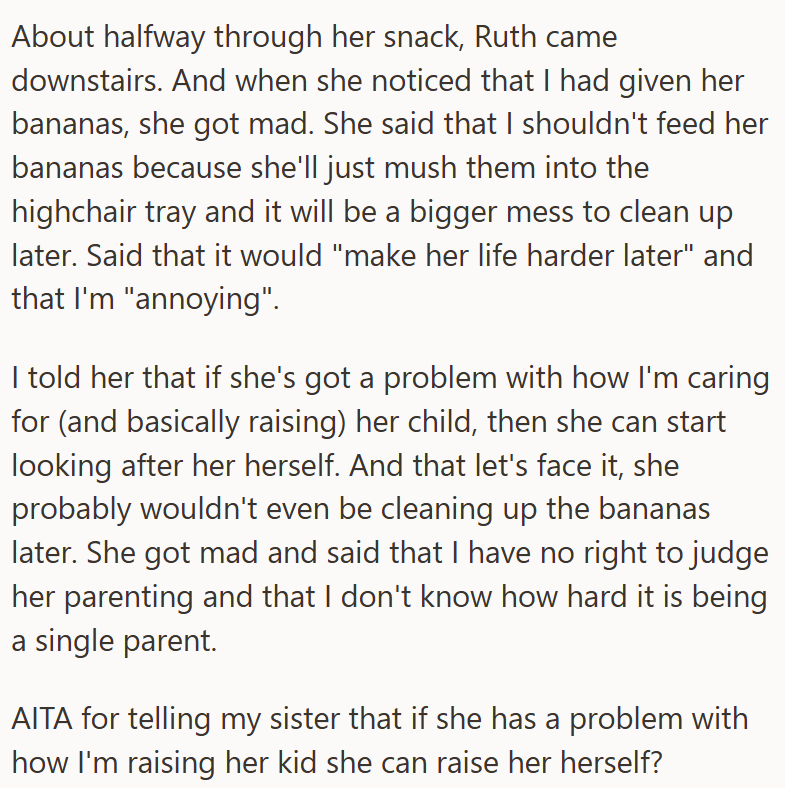The height and width of the screenshot is (788, 785).
Task: Click the parenthetical "(and basically raising)"
Action: click(x=202, y=421)
